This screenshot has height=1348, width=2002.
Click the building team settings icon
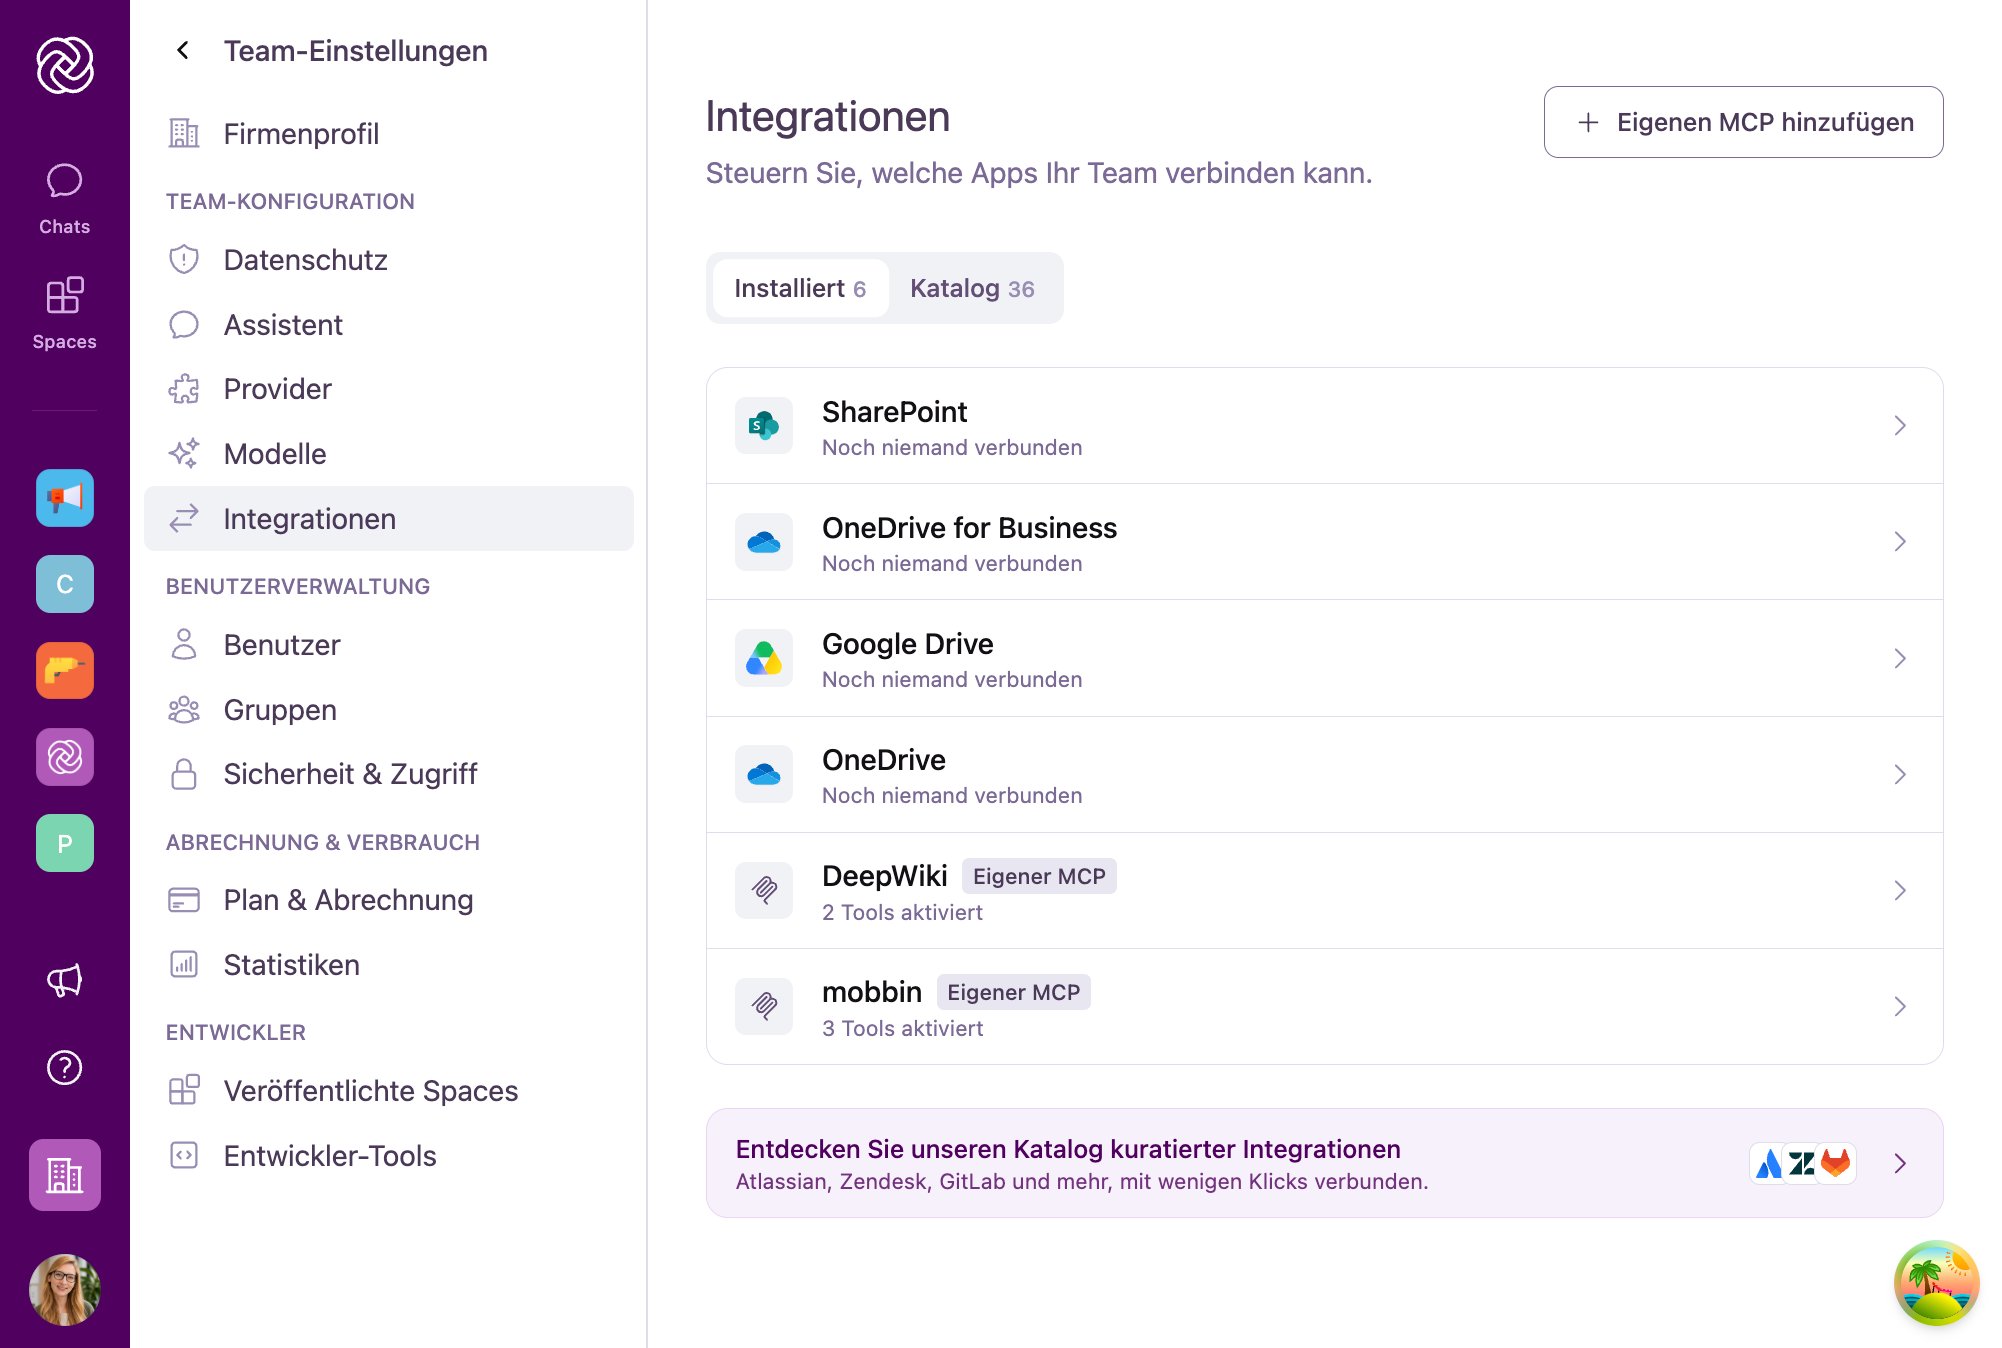(x=65, y=1175)
